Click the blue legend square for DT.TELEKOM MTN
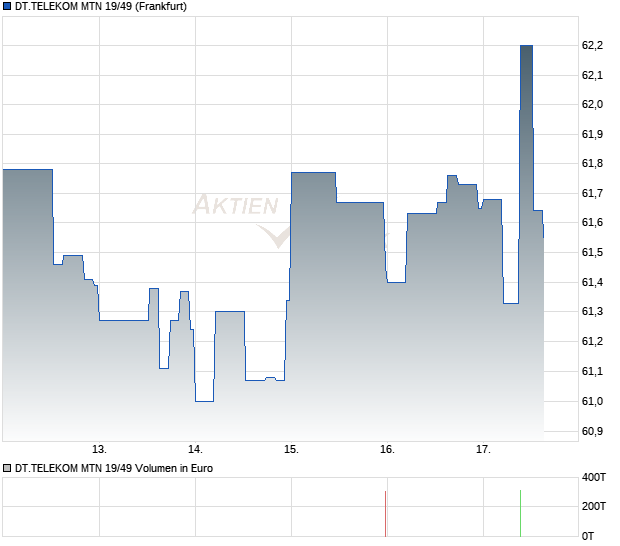Image resolution: width=620 pixels, height=546 pixels. [7, 6]
